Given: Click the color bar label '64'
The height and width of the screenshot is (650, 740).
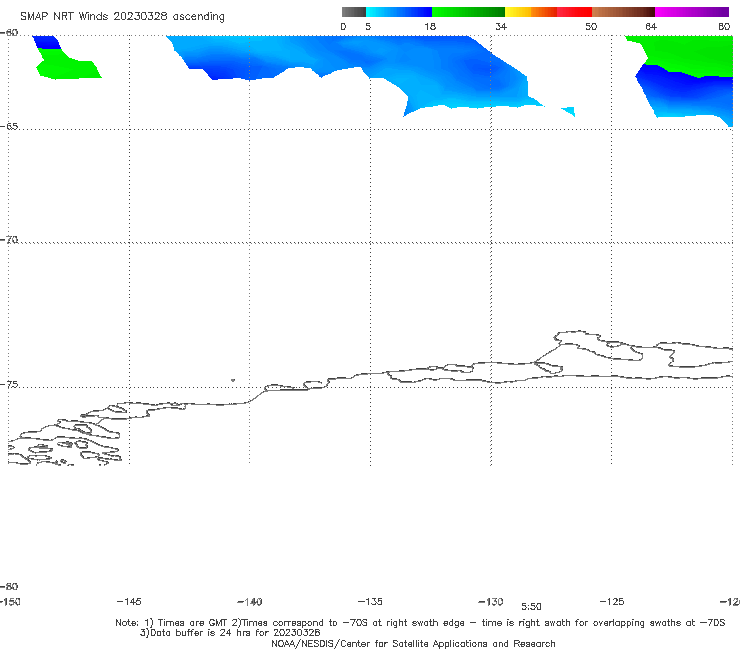Looking at the screenshot, I should [x=651, y=26].
